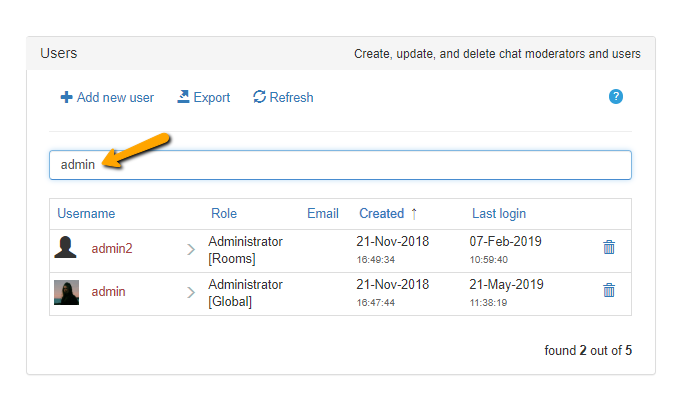Toggle the Created column sort order

(x=381, y=213)
